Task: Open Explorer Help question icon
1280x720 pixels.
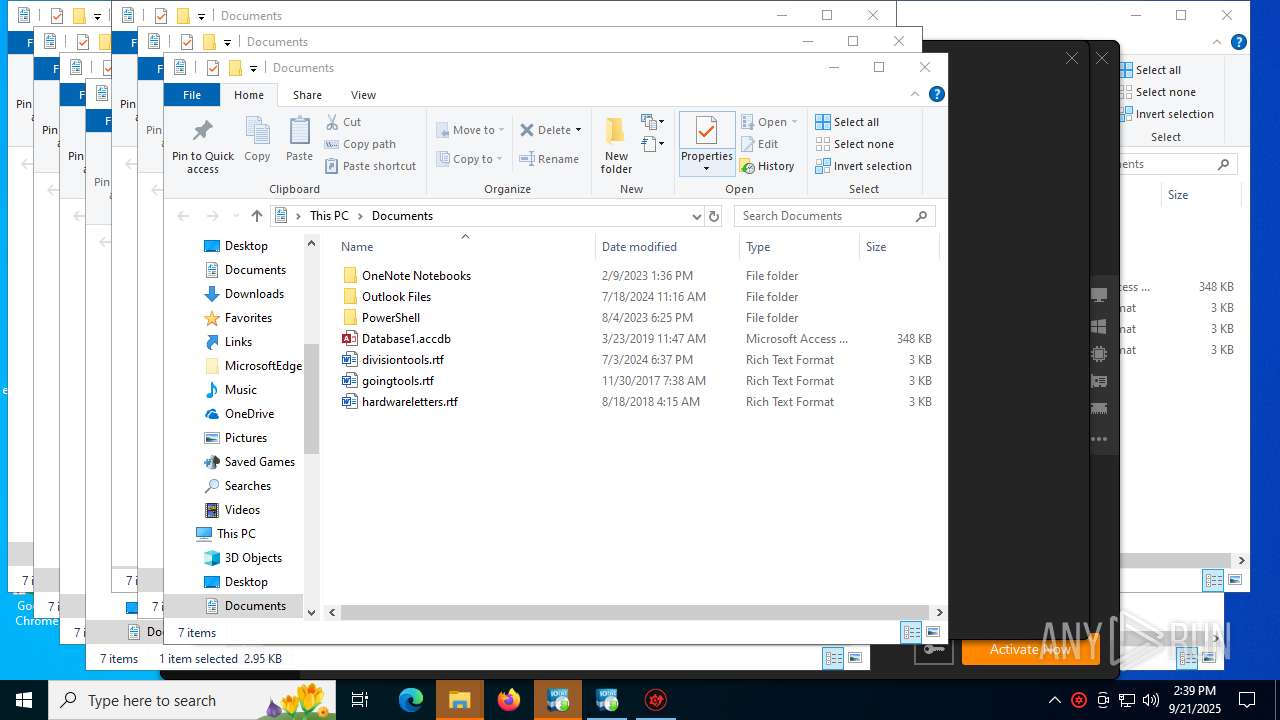Action: [937, 95]
